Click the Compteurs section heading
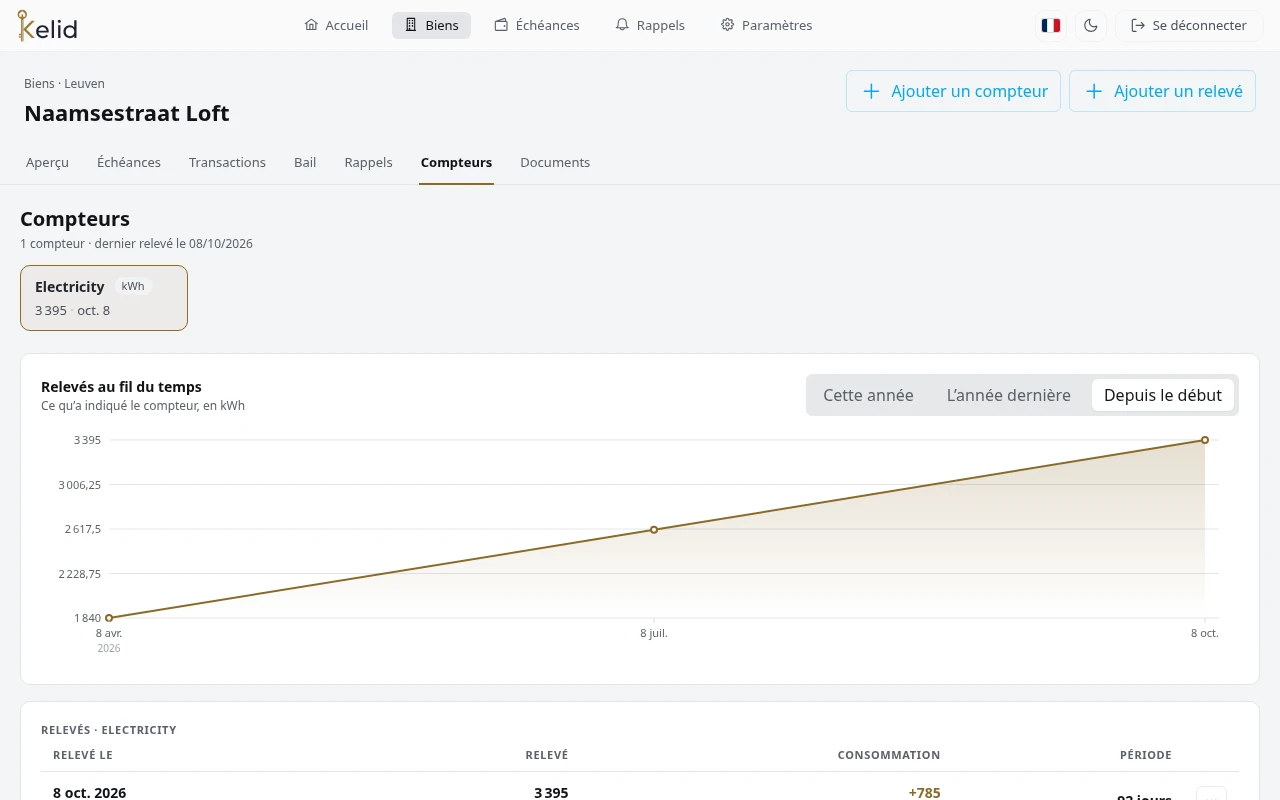Viewport: 1280px width, 800px height. (75, 219)
